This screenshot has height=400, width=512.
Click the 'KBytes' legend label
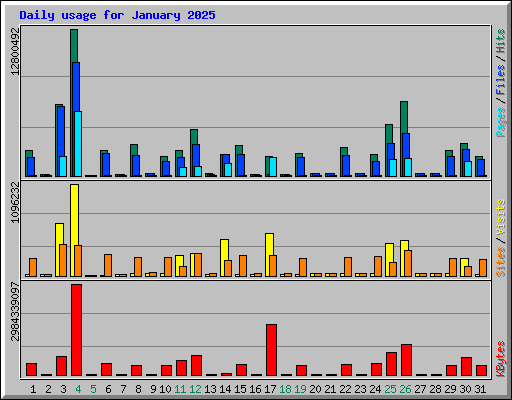(501, 359)
